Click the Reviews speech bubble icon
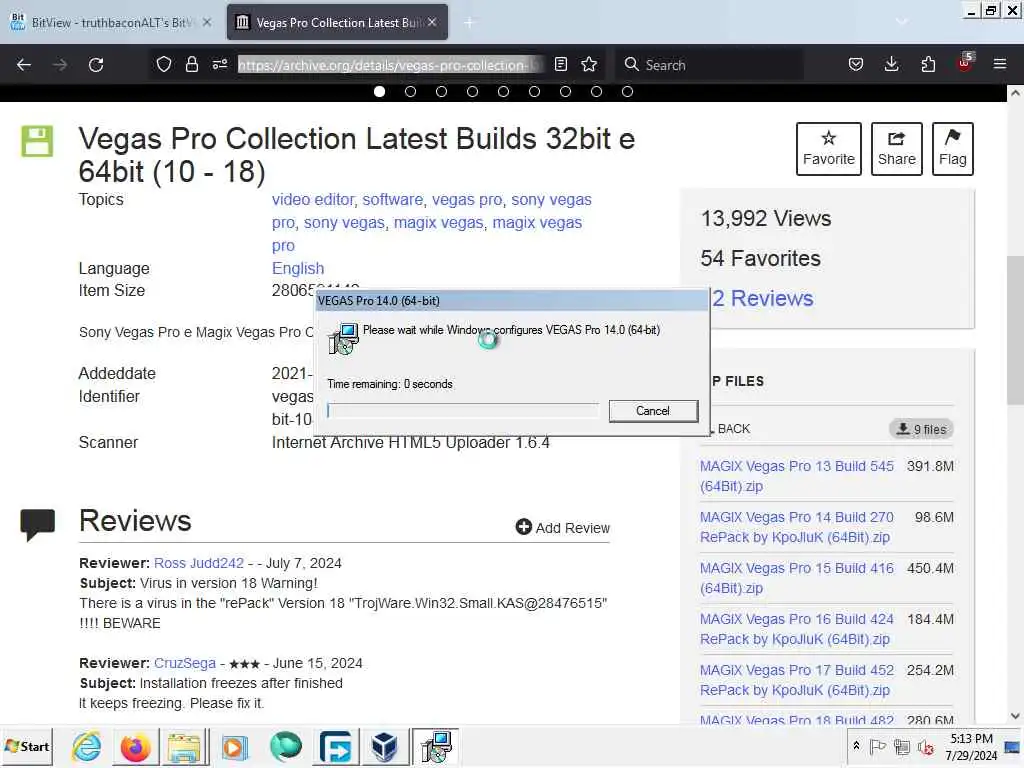The image size is (1024, 768). 37,524
